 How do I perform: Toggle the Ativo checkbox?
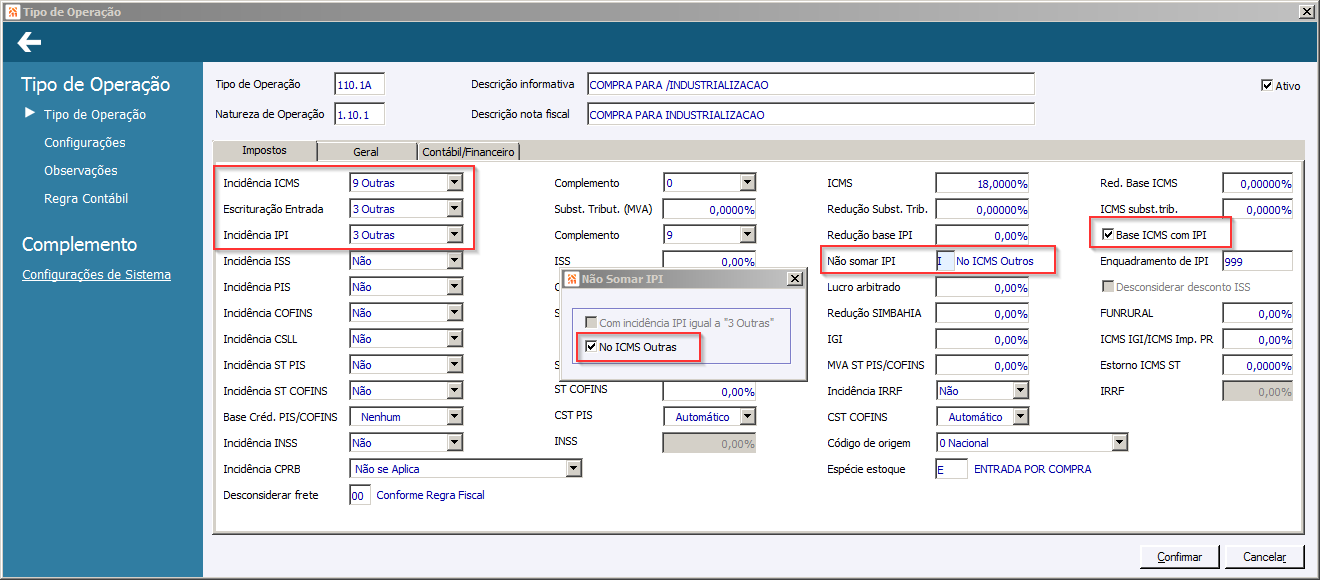click(1267, 86)
